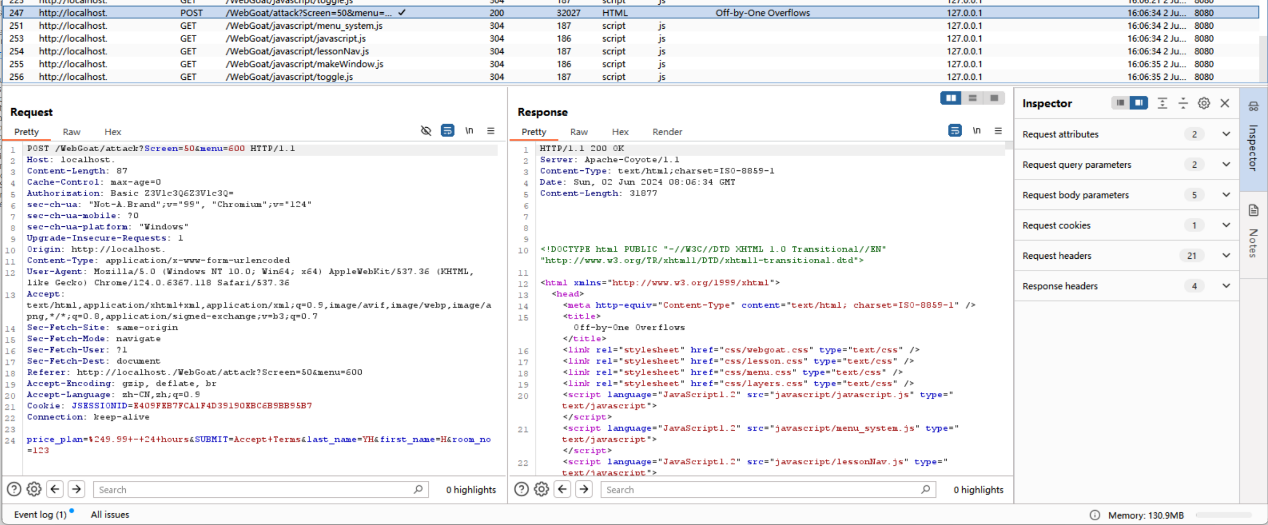Image resolution: width=1268 pixels, height=525 pixels.
Task: Toggle Request pretty-print message format icon
Action: tap(448, 131)
